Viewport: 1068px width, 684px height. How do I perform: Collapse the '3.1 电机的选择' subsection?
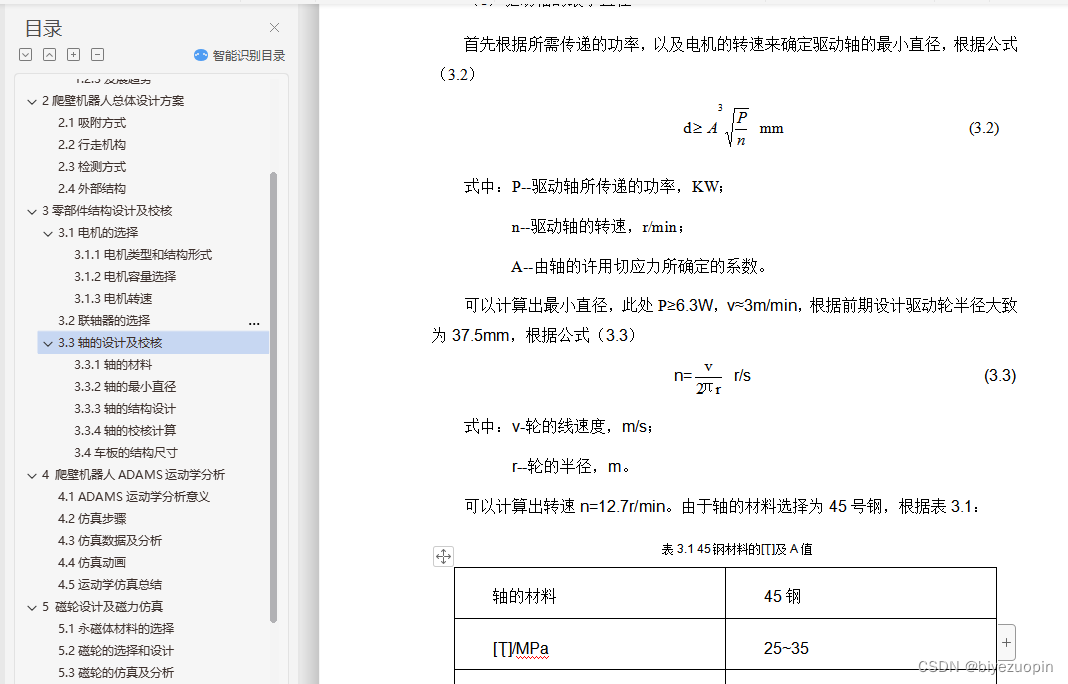pyautogui.click(x=48, y=234)
